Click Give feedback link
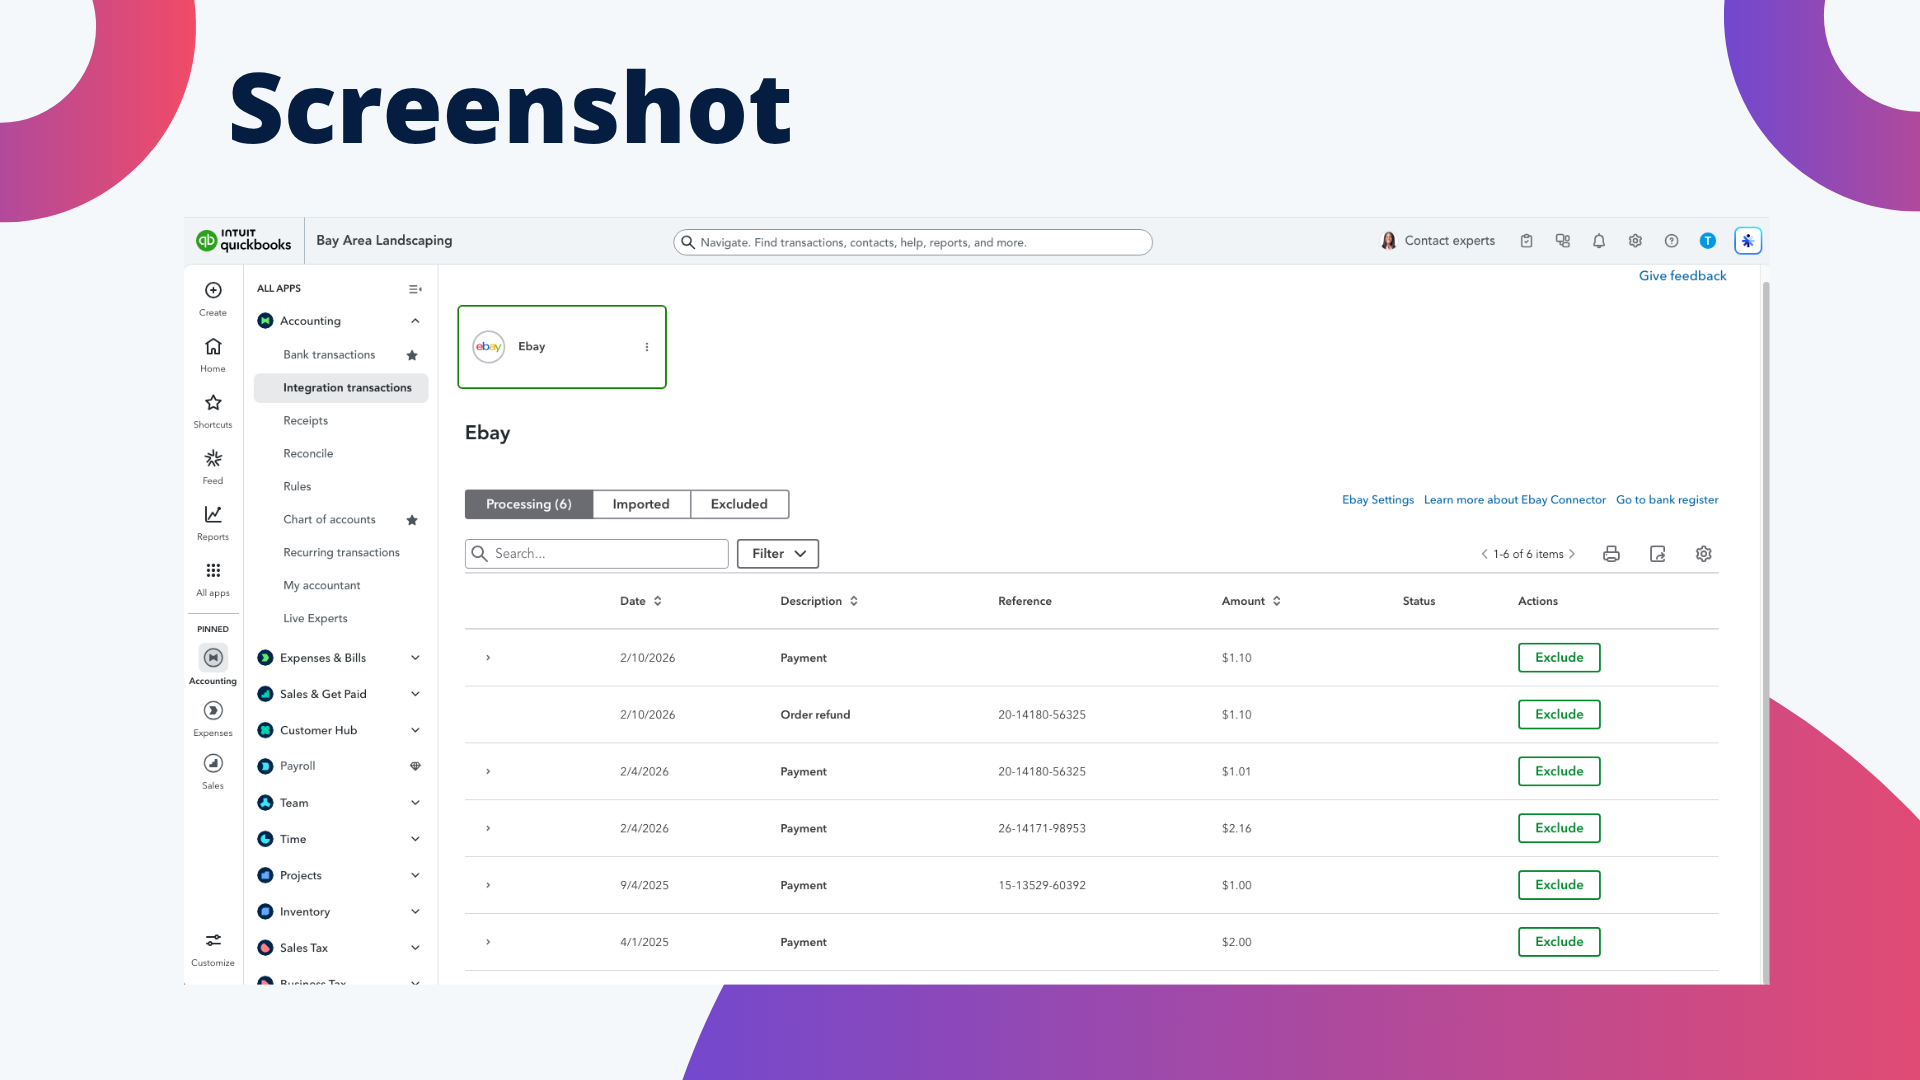 pyautogui.click(x=1682, y=276)
